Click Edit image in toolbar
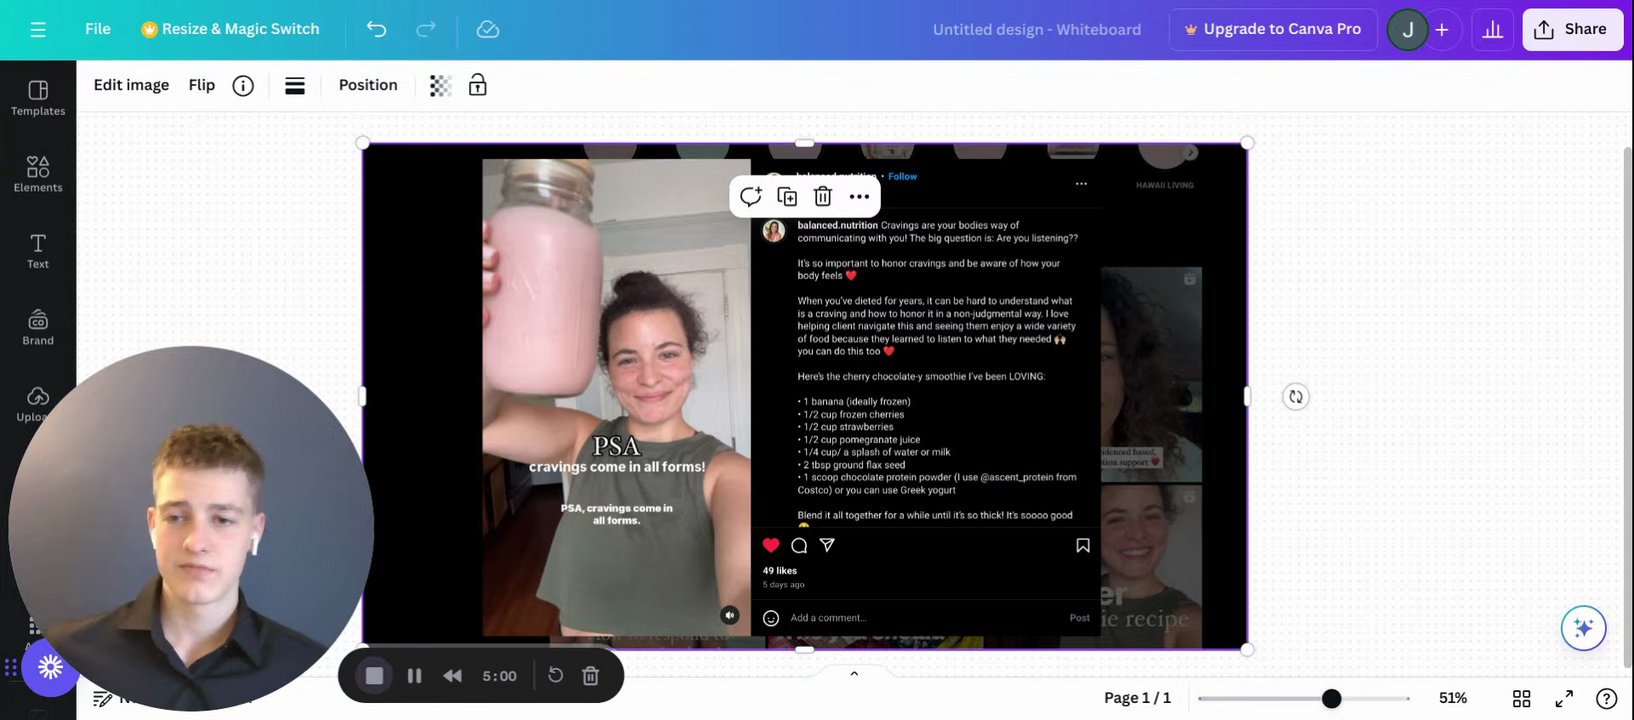This screenshot has height=720, width=1634. (x=131, y=85)
